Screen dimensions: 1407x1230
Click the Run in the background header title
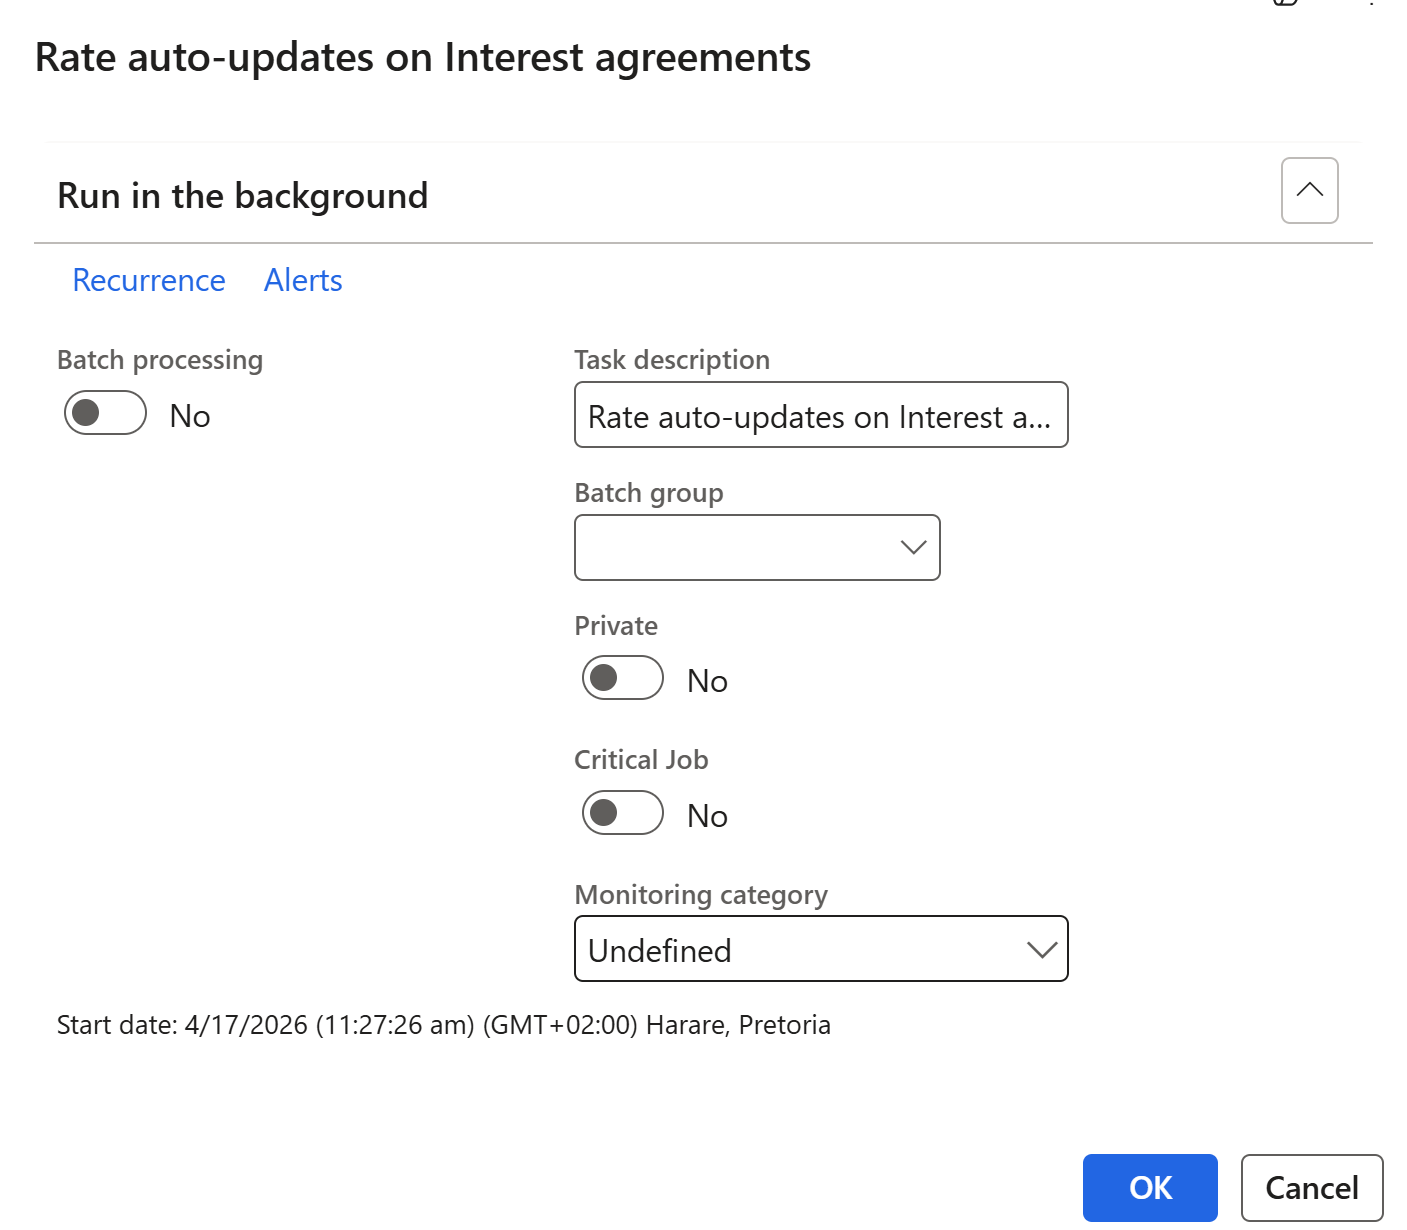(243, 196)
